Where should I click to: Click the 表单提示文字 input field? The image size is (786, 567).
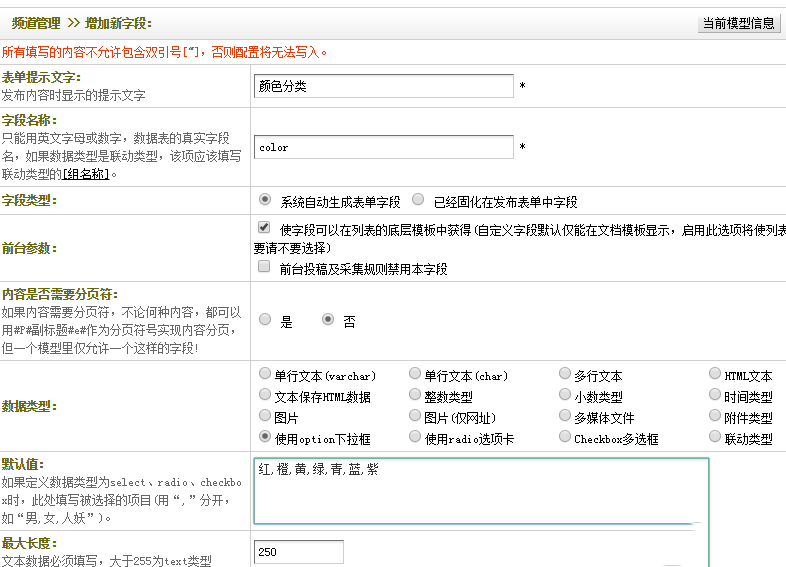click(x=384, y=87)
